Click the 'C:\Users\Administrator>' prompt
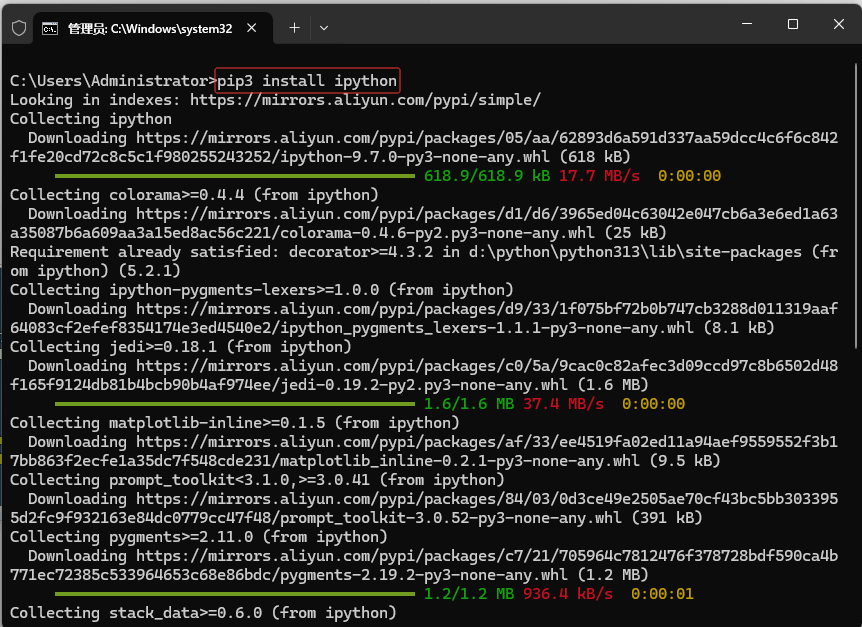The image size is (862, 627). point(113,81)
